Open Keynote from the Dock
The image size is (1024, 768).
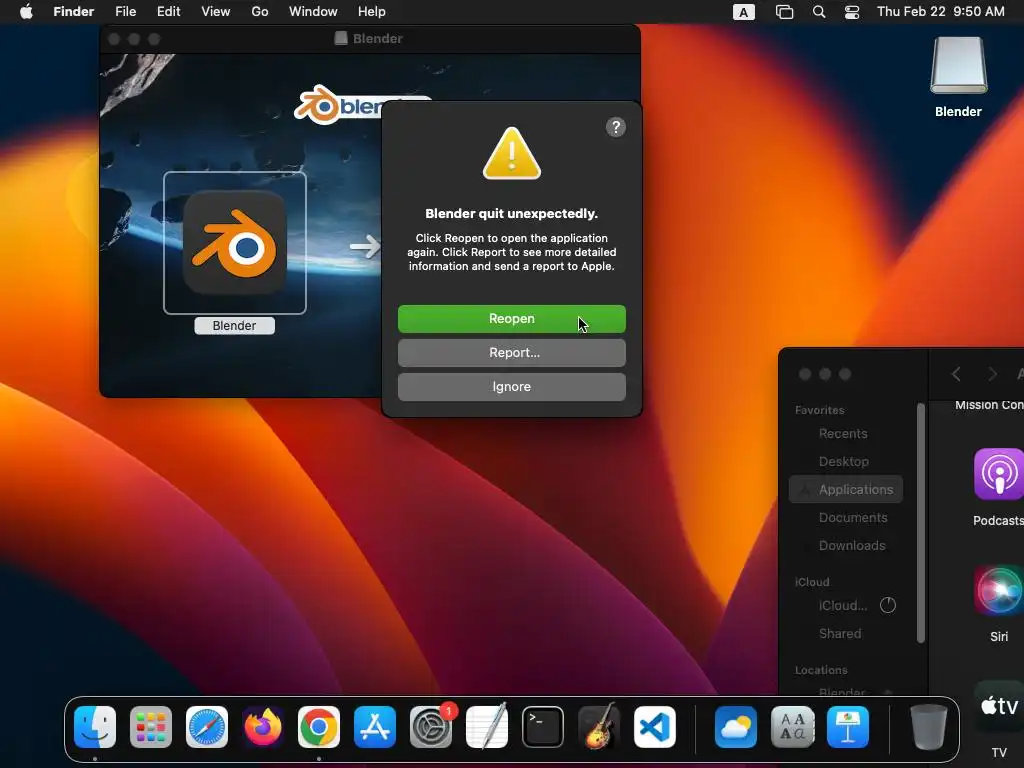point(848,727)
